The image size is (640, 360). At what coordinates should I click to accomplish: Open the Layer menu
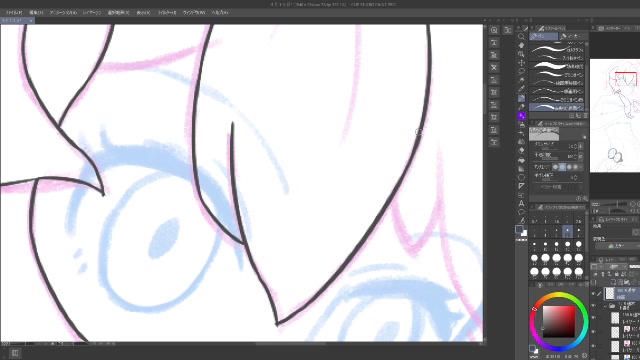92,13
